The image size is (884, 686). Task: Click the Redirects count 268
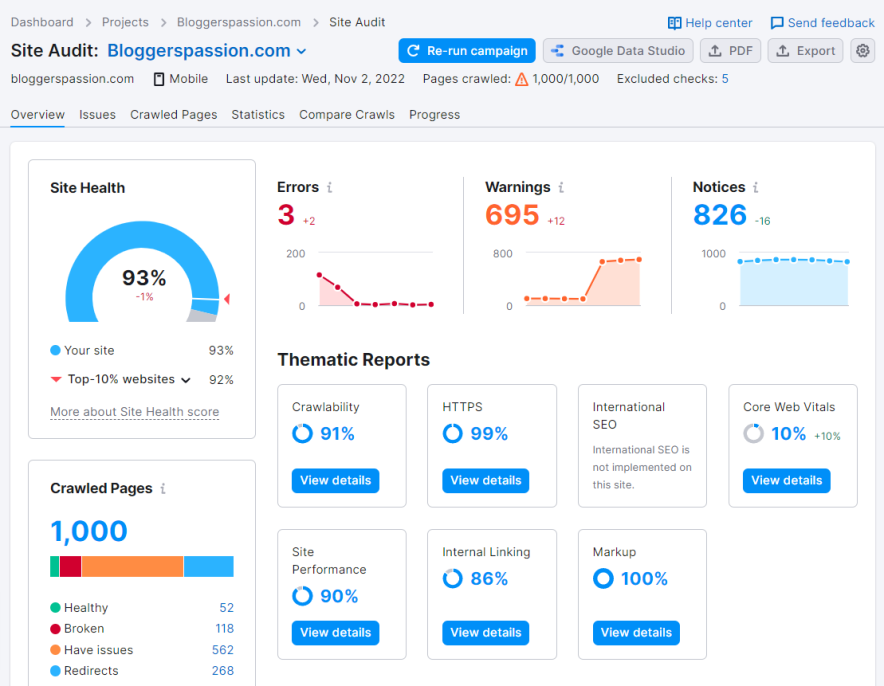coord(223,671)
